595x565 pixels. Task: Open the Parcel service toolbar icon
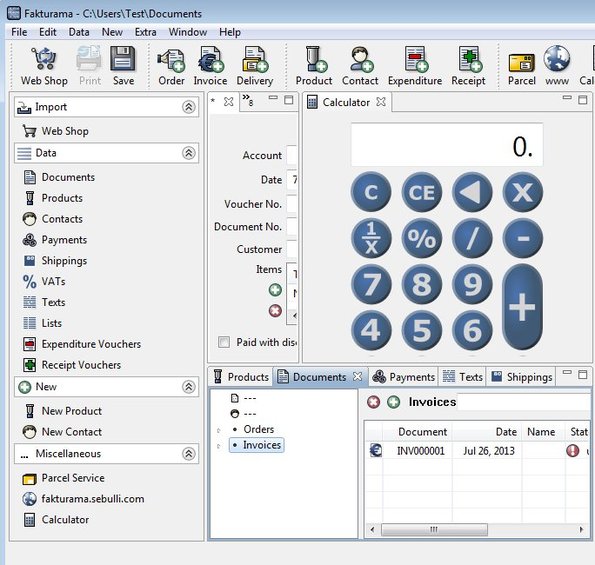click(521, 66)
